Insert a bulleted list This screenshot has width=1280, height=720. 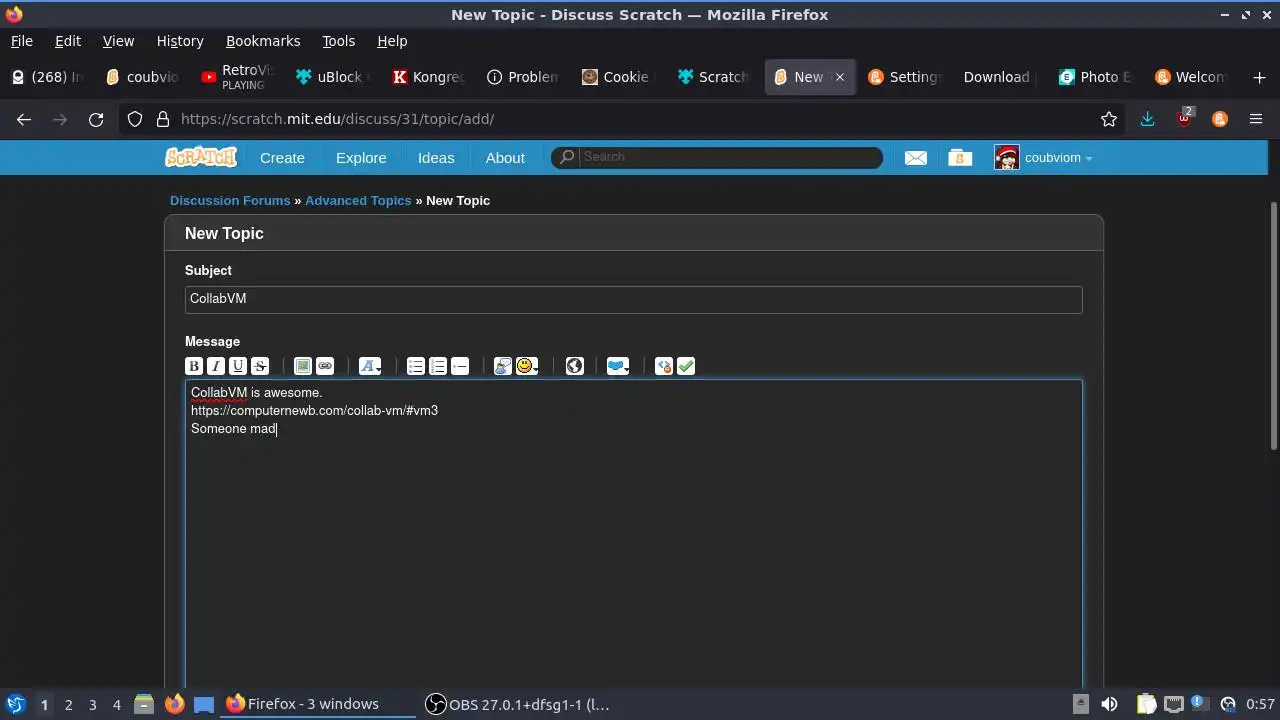point(416,366)
